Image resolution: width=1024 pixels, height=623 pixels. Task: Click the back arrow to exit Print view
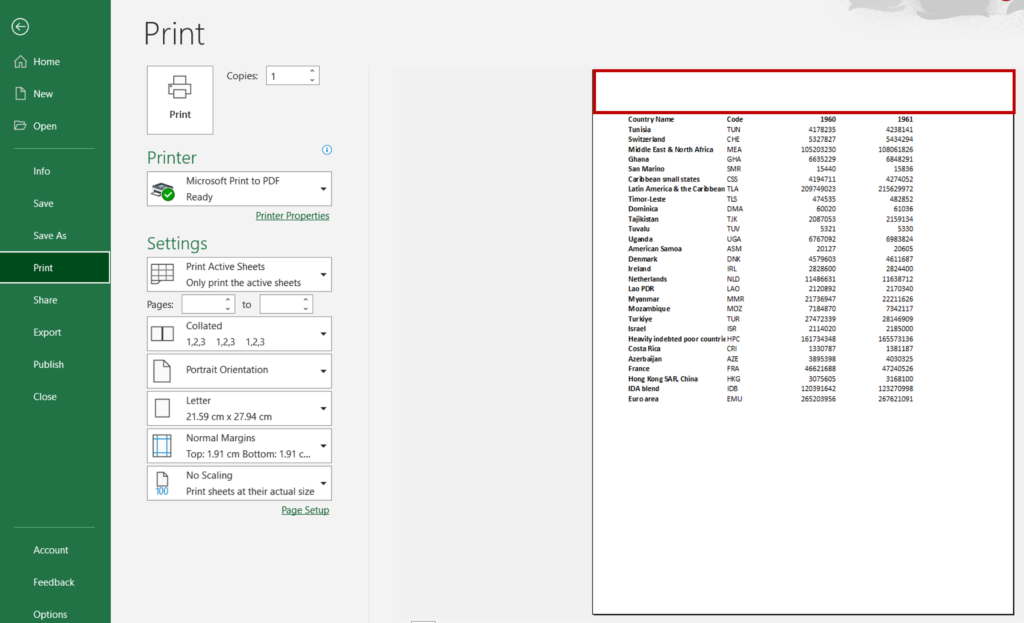pos(20,27)
